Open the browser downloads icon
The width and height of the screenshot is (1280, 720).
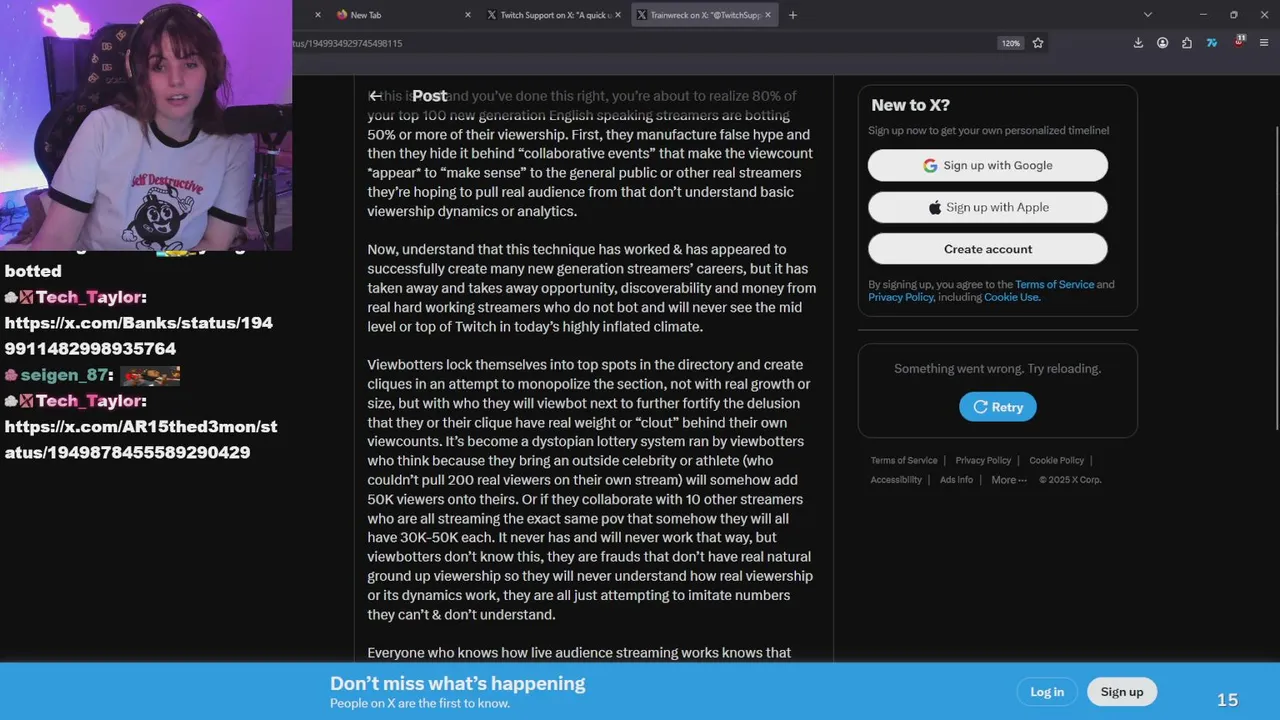pyautogui.click(x=1138, y=43)
